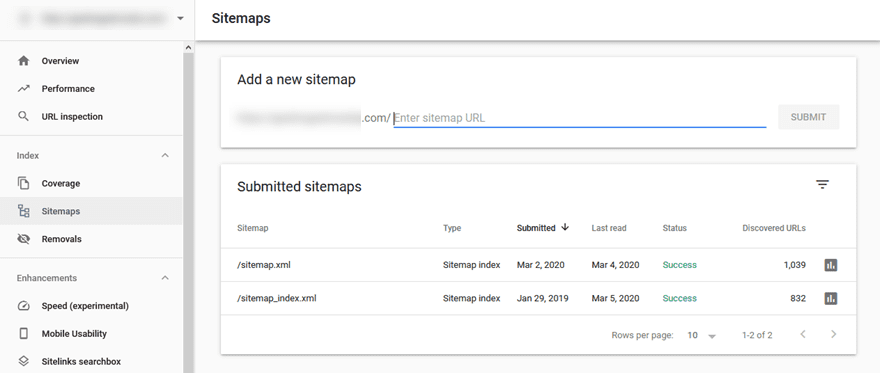
Task: Open Mobile Usability in the sidebar
Action: point(91,334)
